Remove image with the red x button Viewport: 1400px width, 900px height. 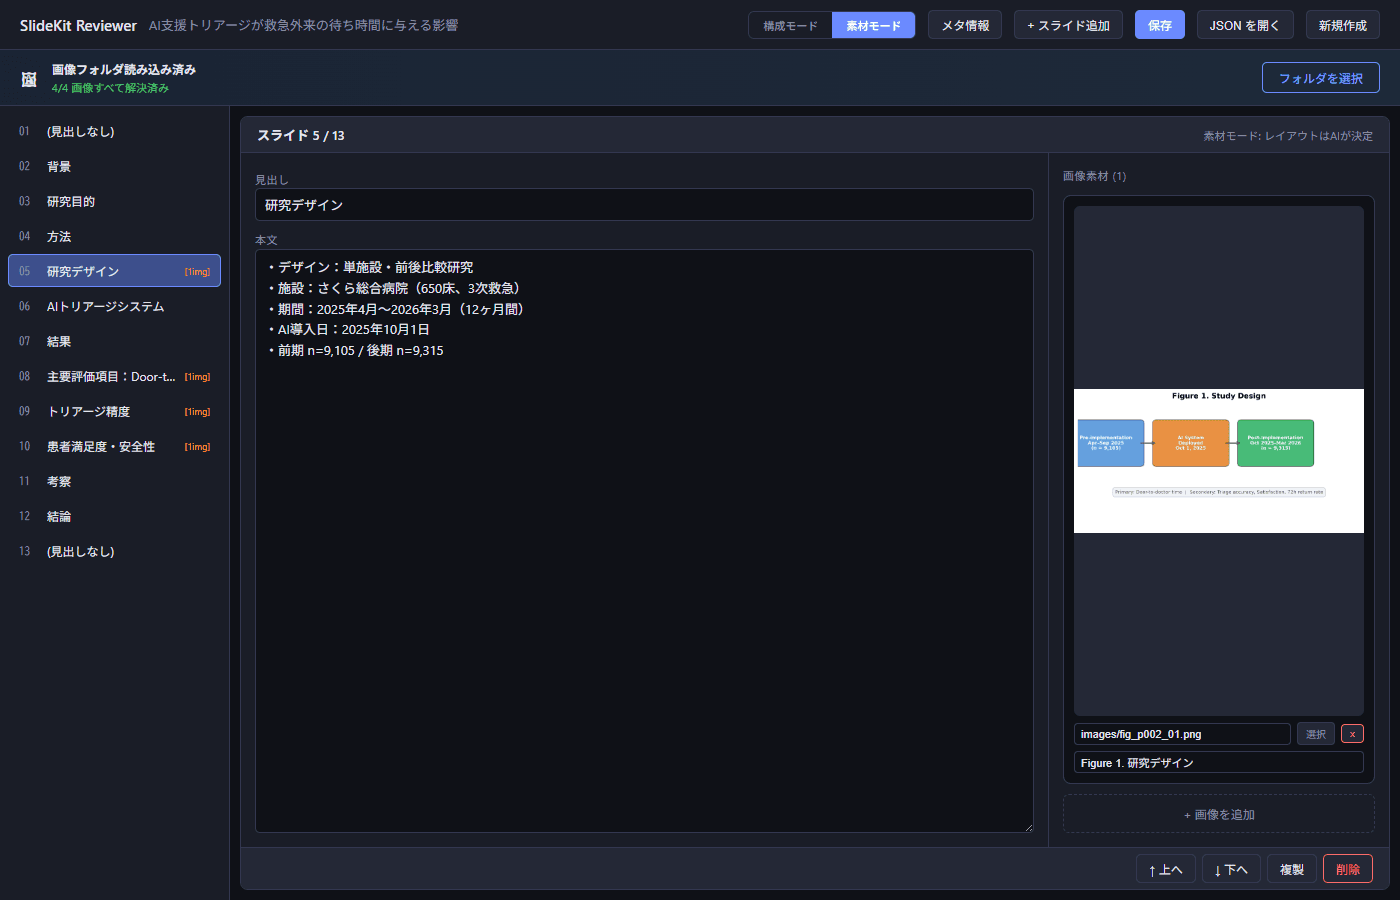click(x=1352, y=734)
